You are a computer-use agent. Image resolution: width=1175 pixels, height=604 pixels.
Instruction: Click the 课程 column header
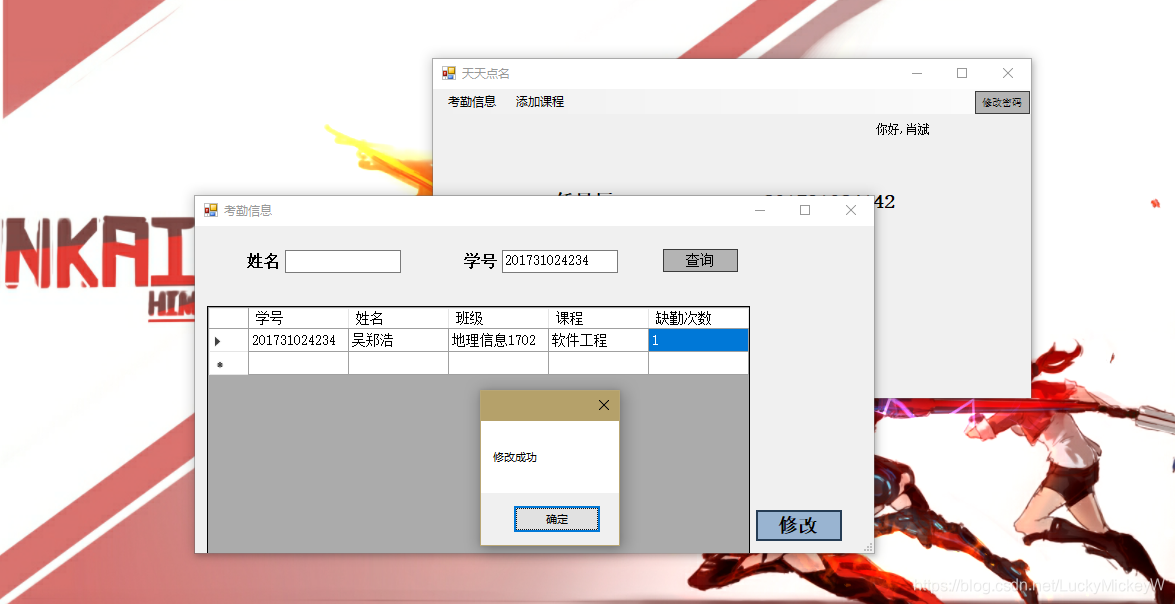coord(595,316)
